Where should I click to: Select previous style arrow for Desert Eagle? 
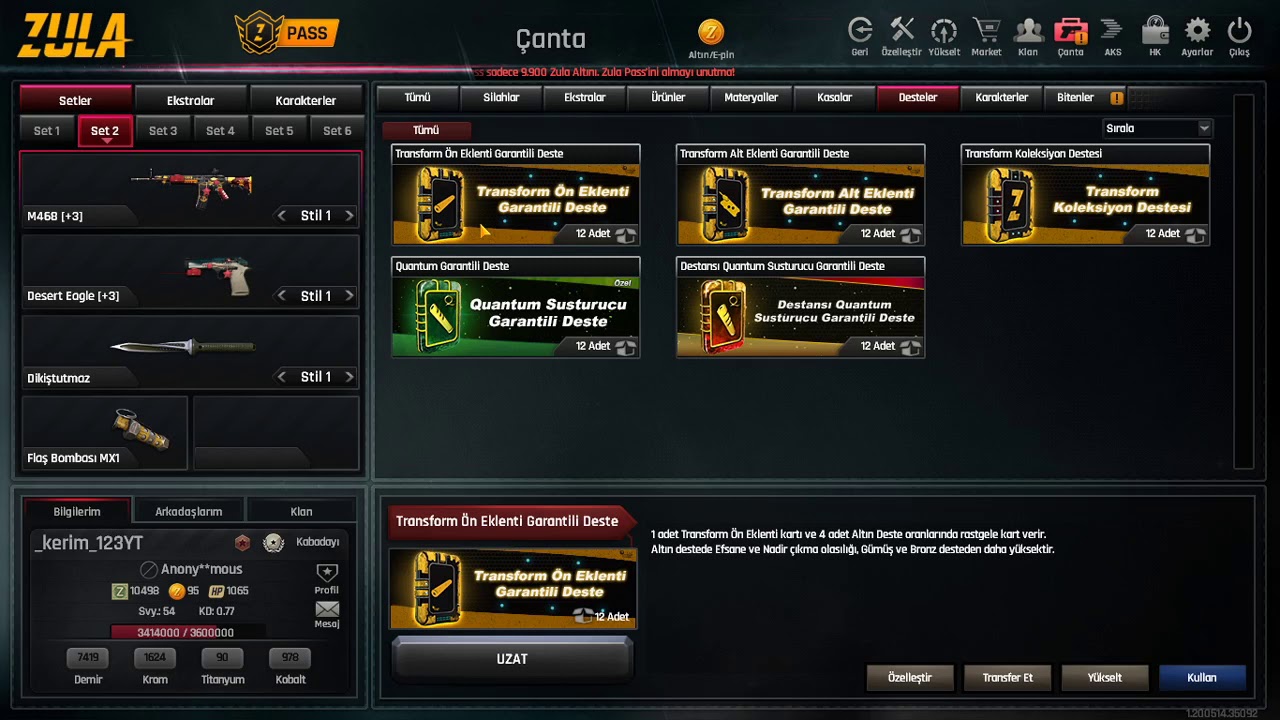282,296
